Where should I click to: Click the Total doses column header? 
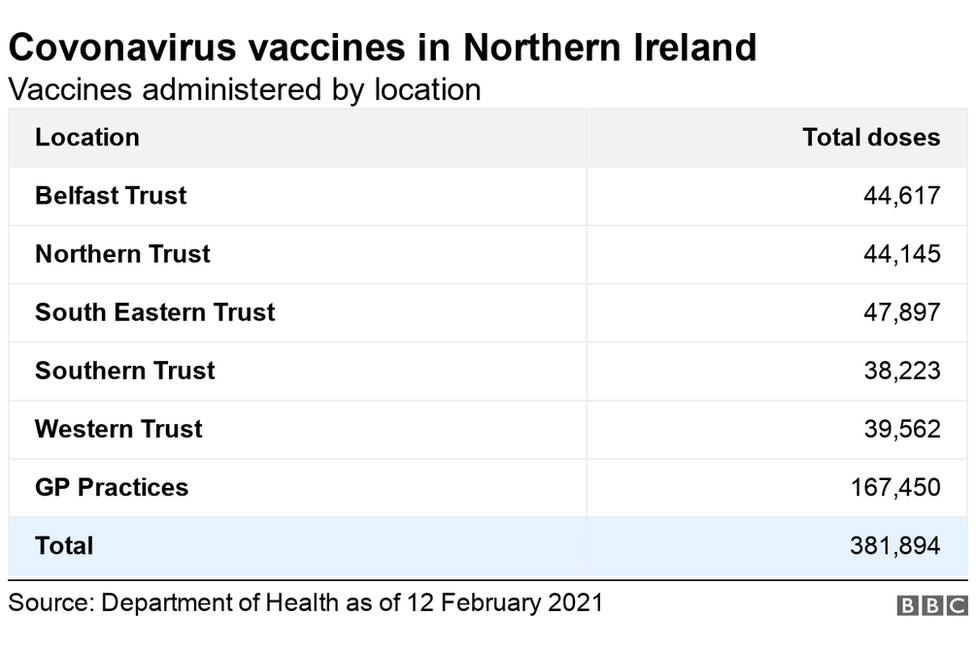pyautogui.click(x=870, y=137)
